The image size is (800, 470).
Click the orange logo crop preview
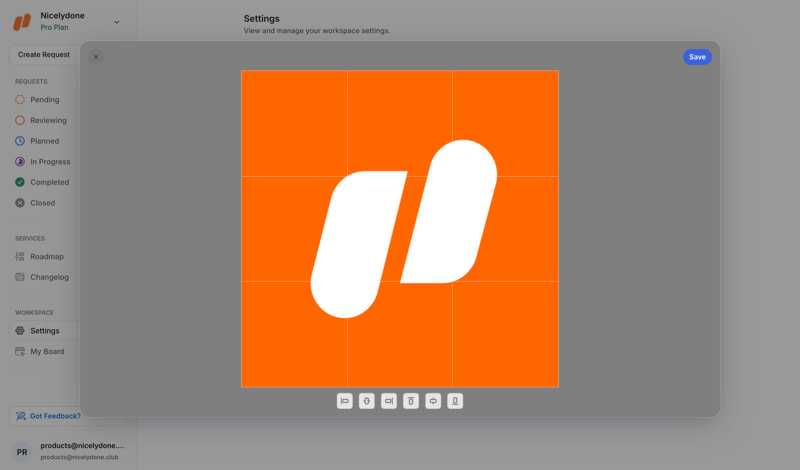[x=400, y=229]
